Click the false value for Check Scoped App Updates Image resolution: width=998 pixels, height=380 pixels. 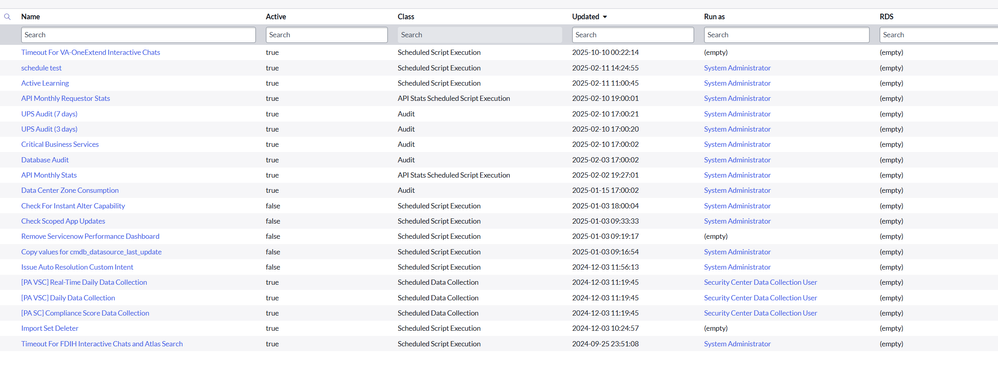[272, 222]
